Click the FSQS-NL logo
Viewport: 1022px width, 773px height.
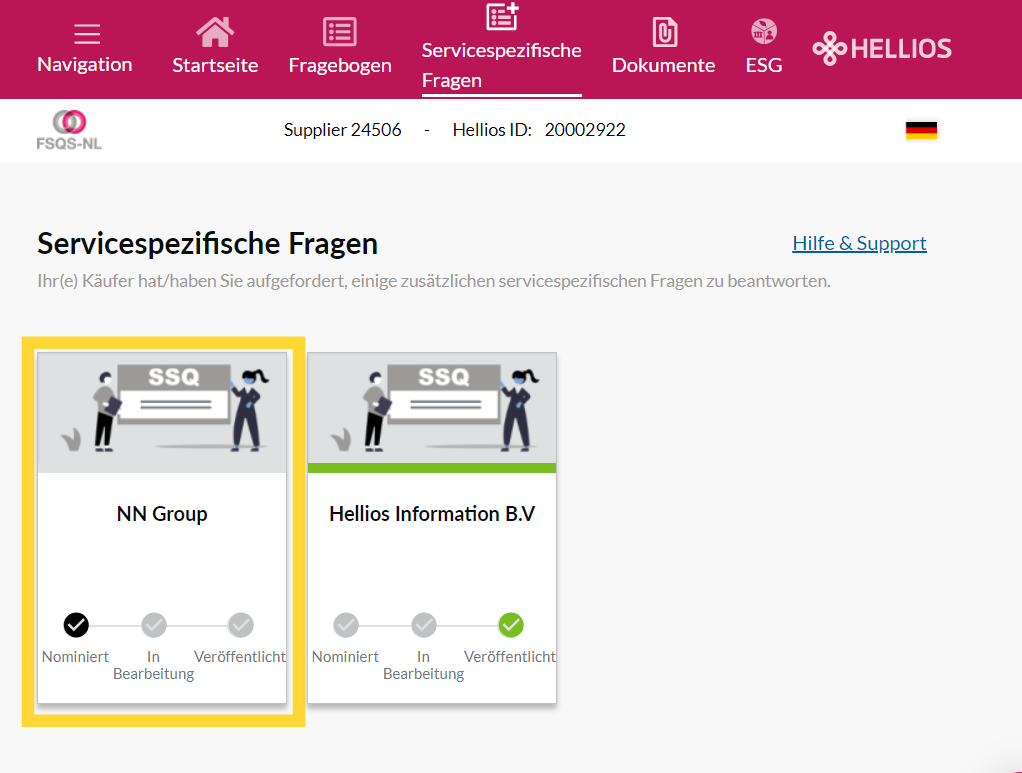tap(69, 130)
